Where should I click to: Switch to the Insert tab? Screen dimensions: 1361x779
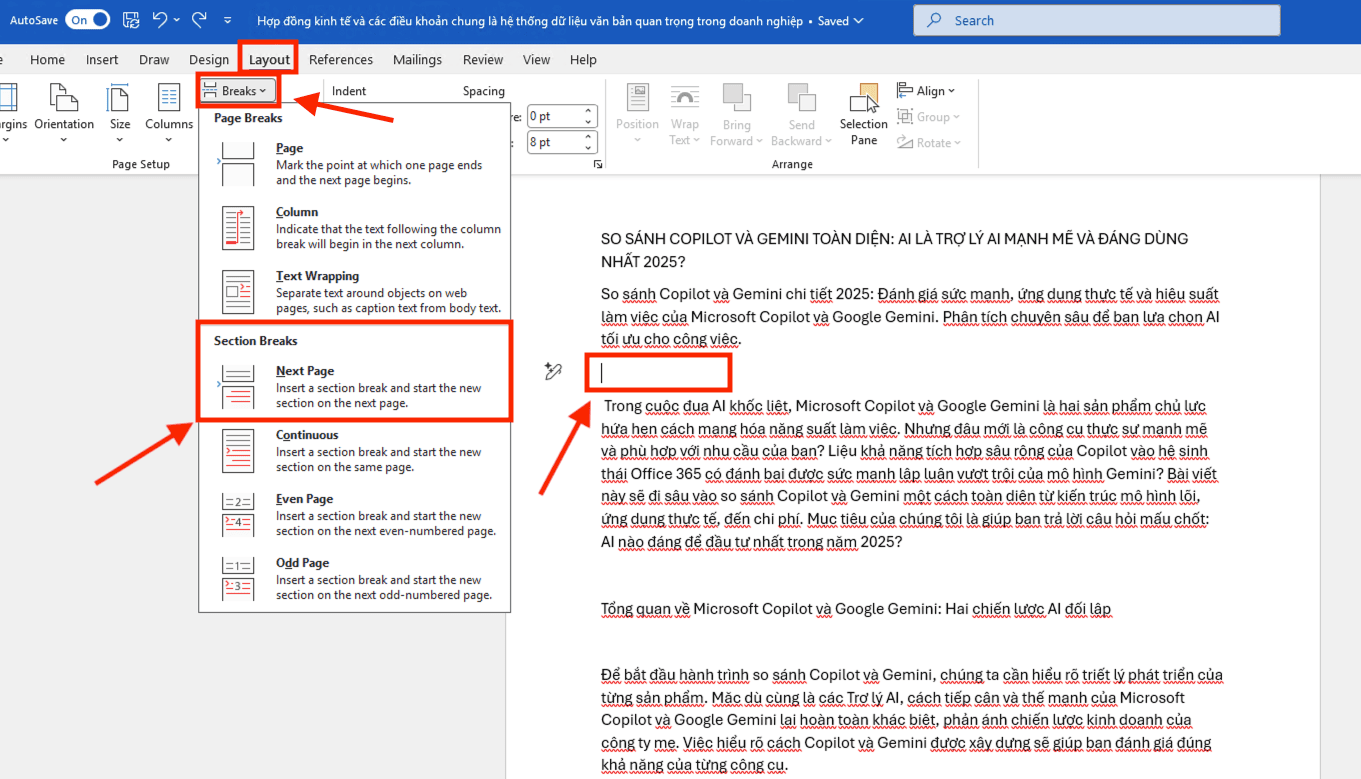(102, 59)
